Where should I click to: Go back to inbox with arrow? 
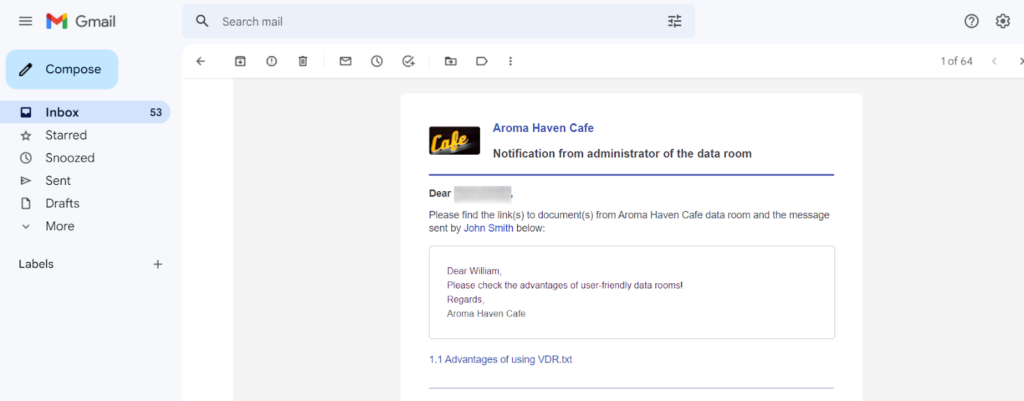pyautogui.click(x=200, y=61)
